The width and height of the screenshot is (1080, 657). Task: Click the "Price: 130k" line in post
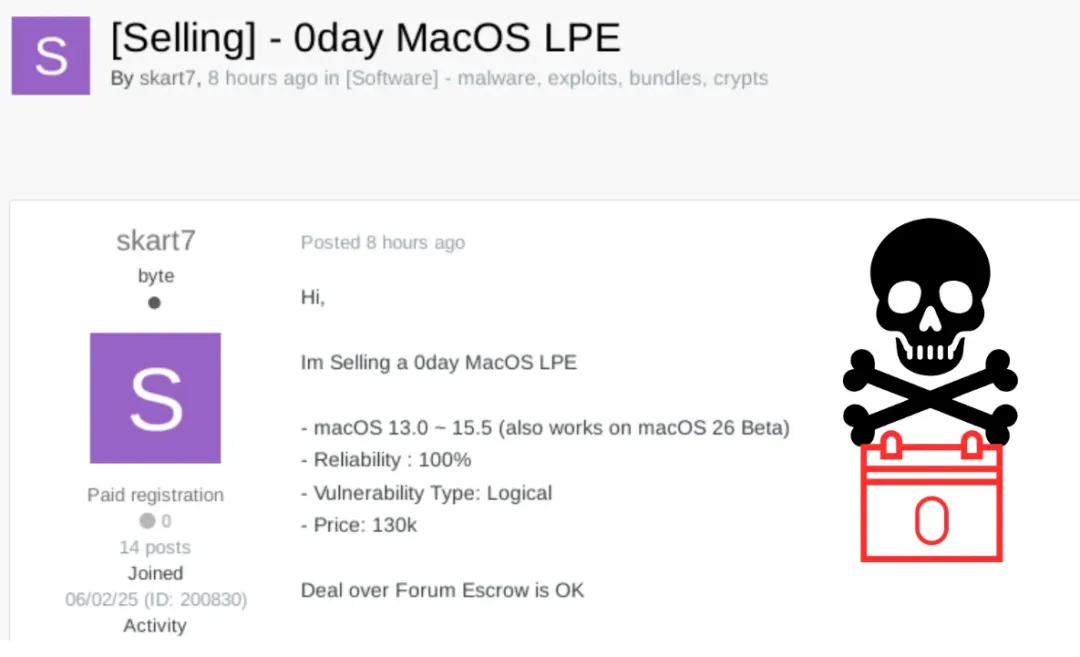point(359,524)
